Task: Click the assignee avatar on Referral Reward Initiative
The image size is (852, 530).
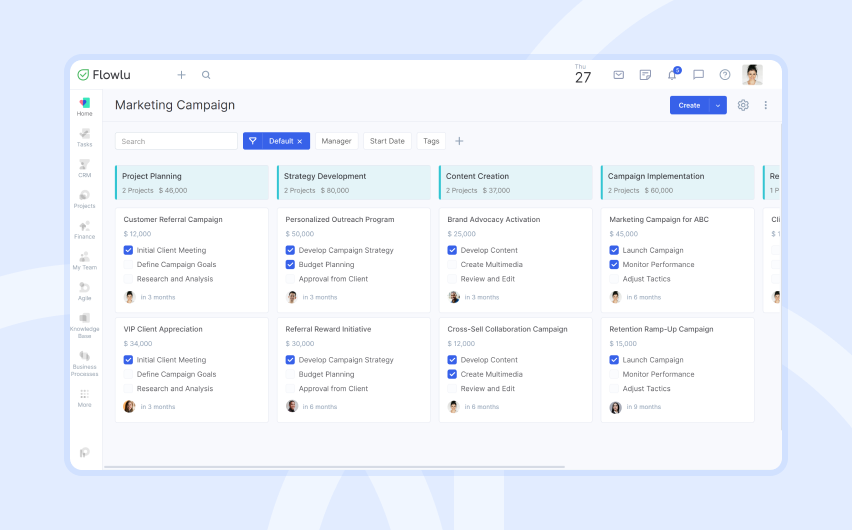Action: (x=292, y=406)
